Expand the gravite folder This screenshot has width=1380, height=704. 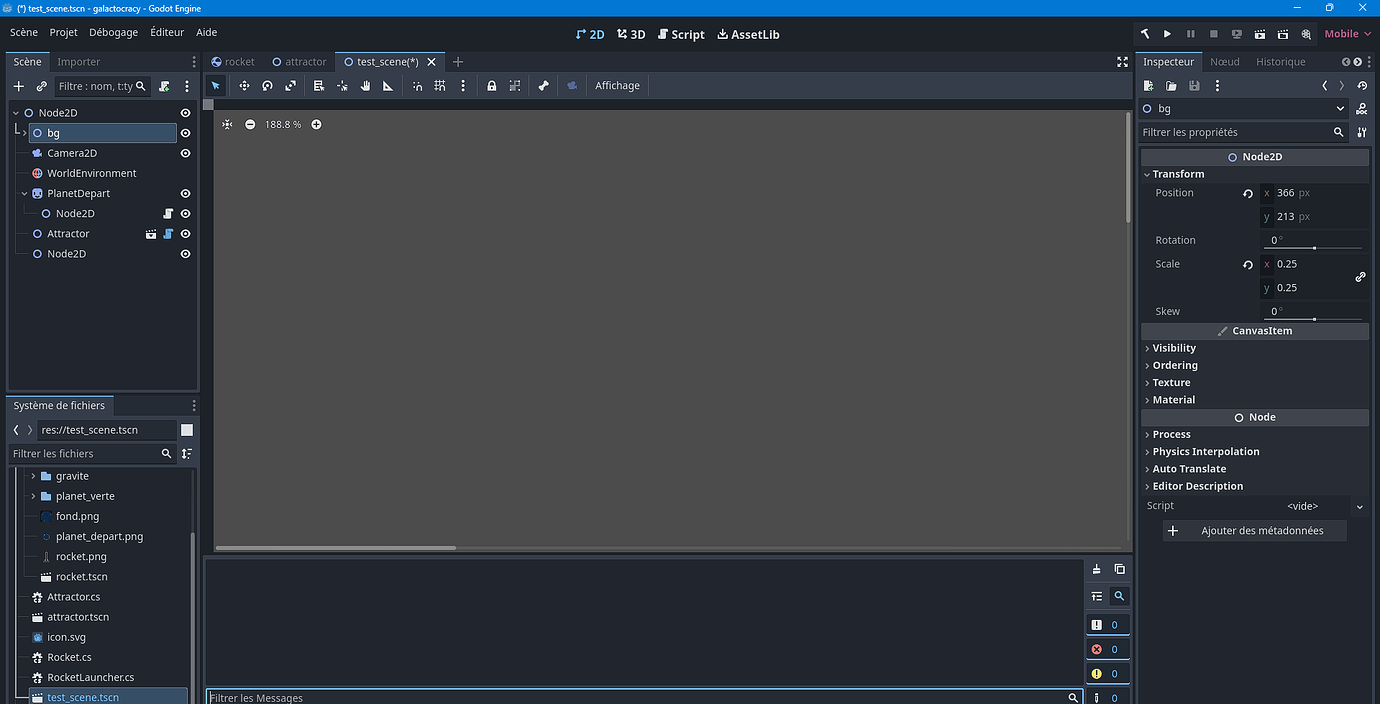click(33, 476)
